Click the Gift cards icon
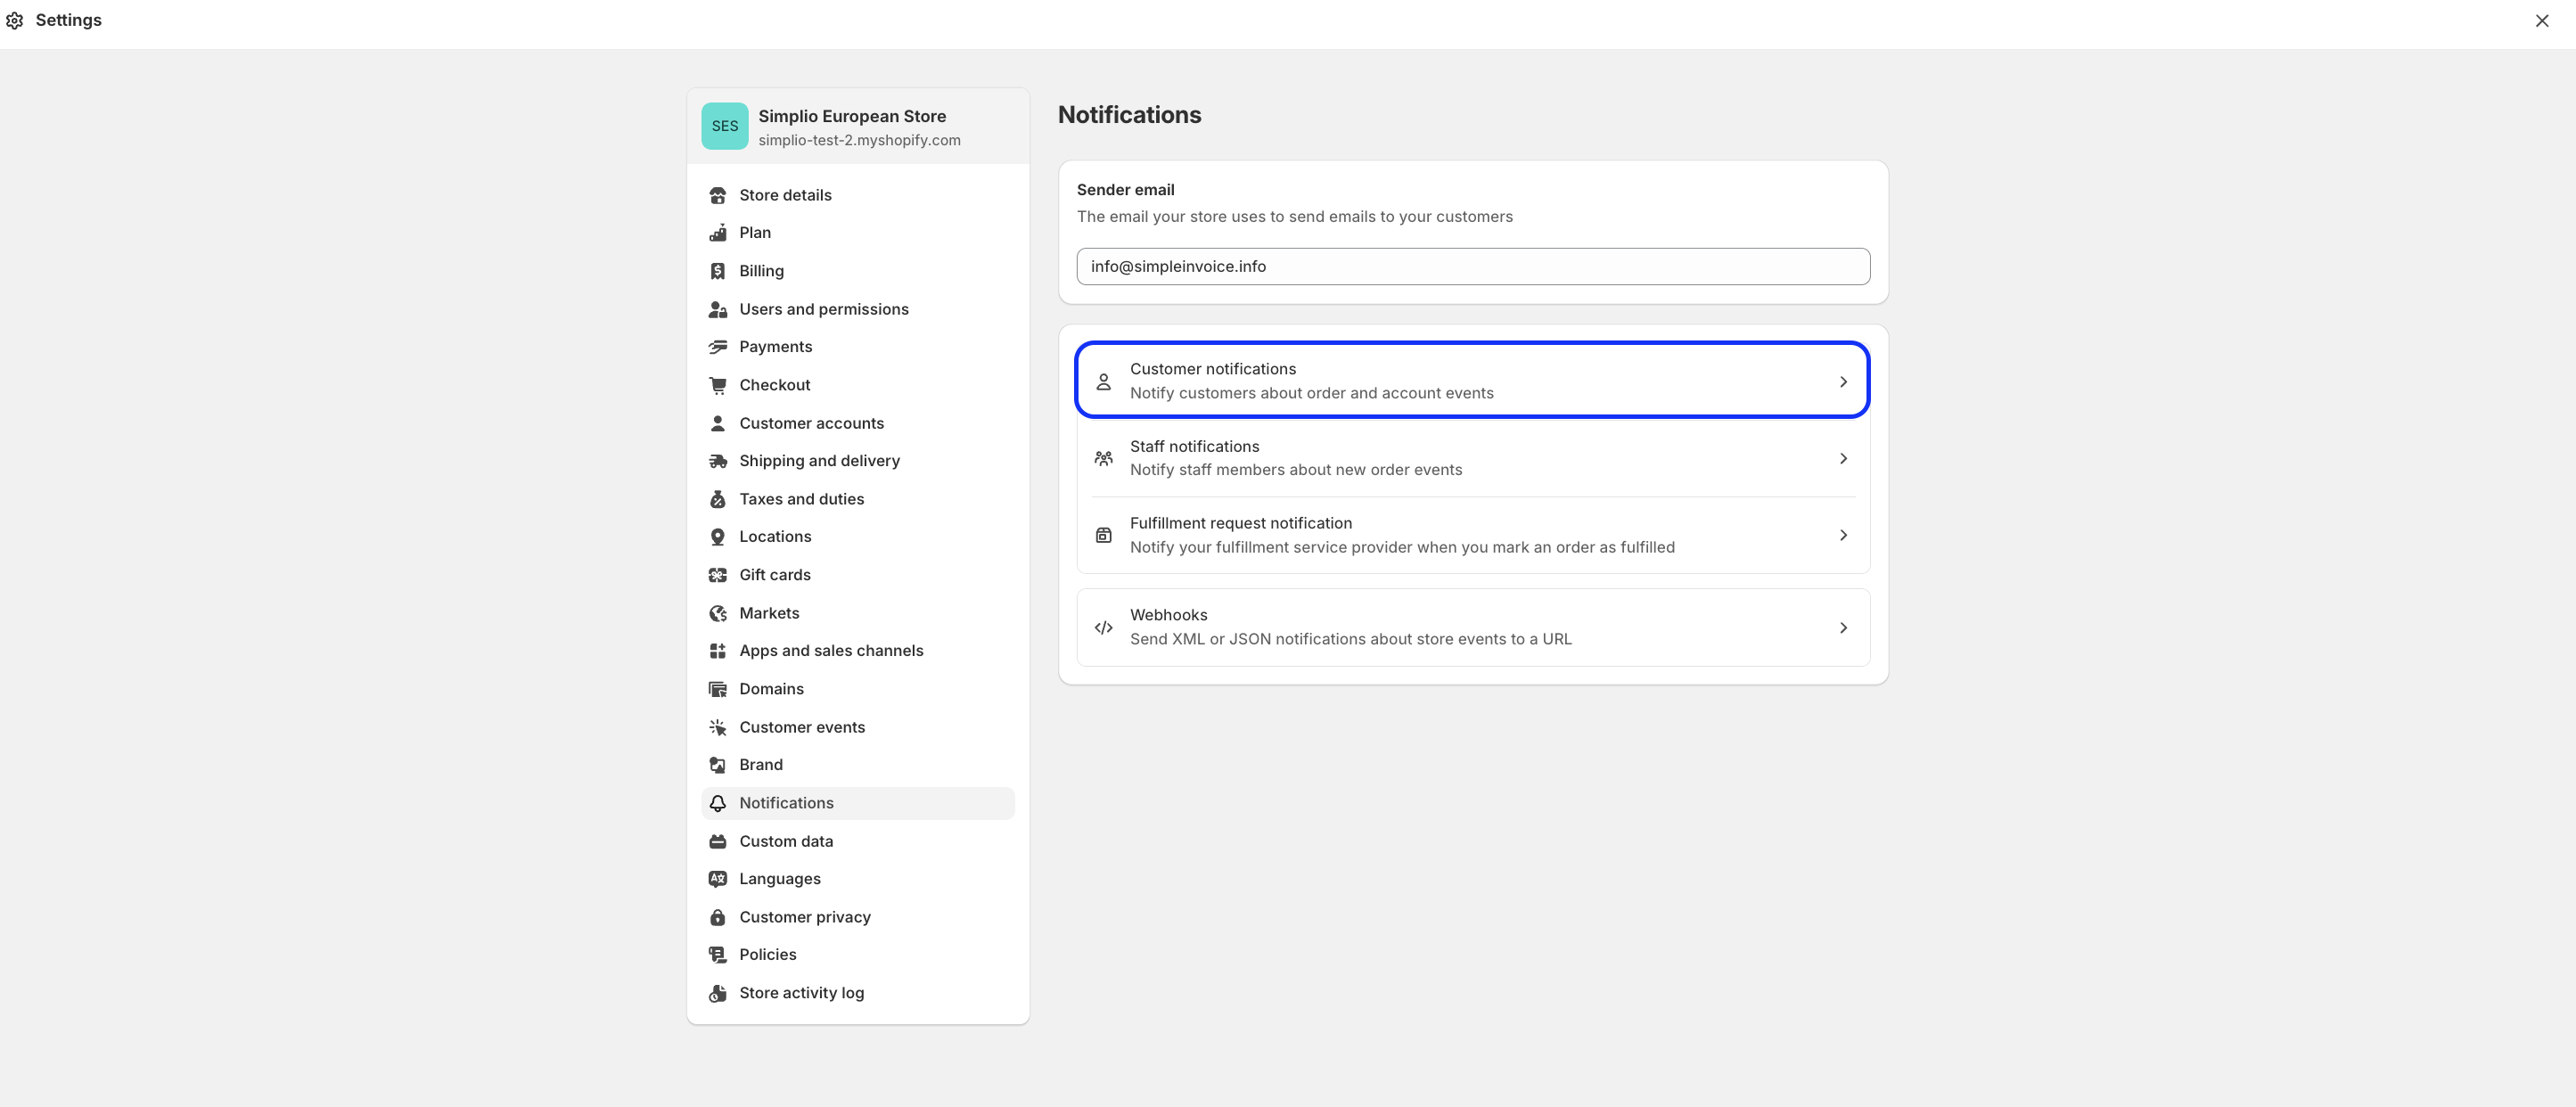Image resolution: width=2576 pixels, height=1107 pixels. click(x=717, y=575)
